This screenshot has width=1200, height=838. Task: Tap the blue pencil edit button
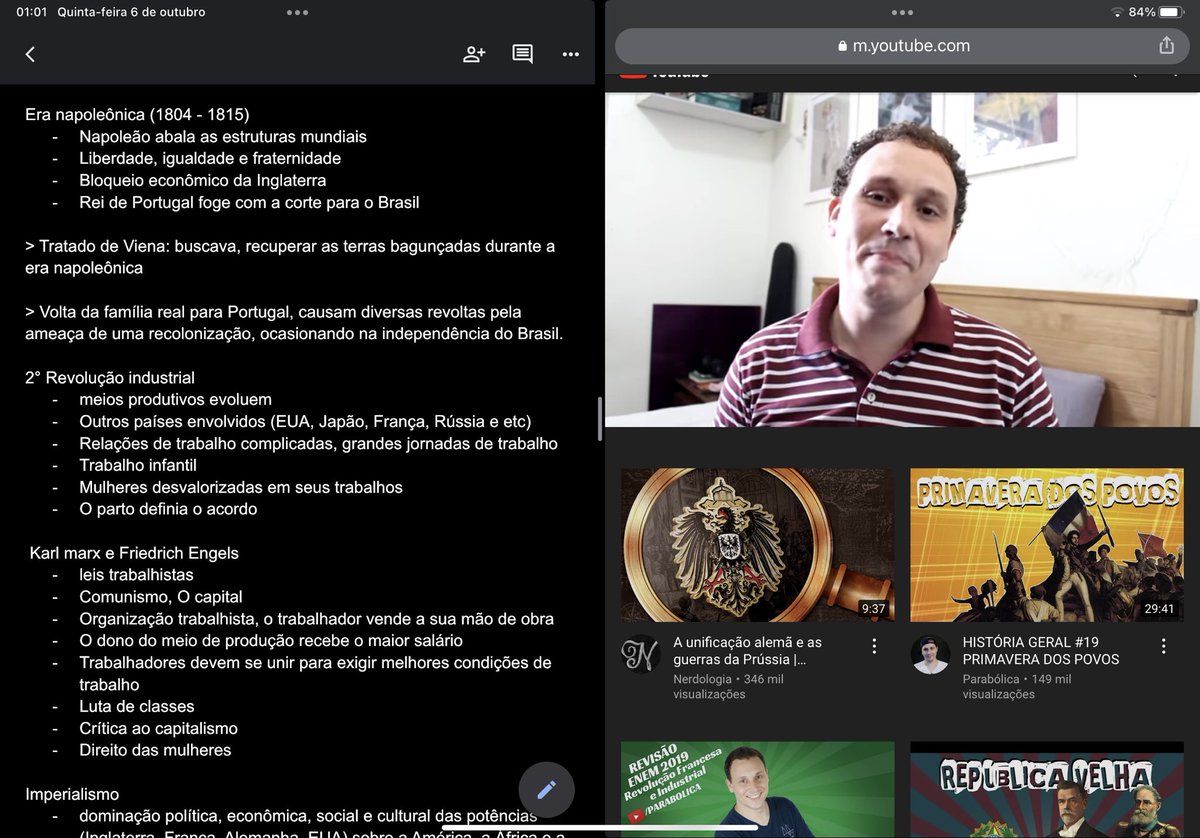(546, 790)
